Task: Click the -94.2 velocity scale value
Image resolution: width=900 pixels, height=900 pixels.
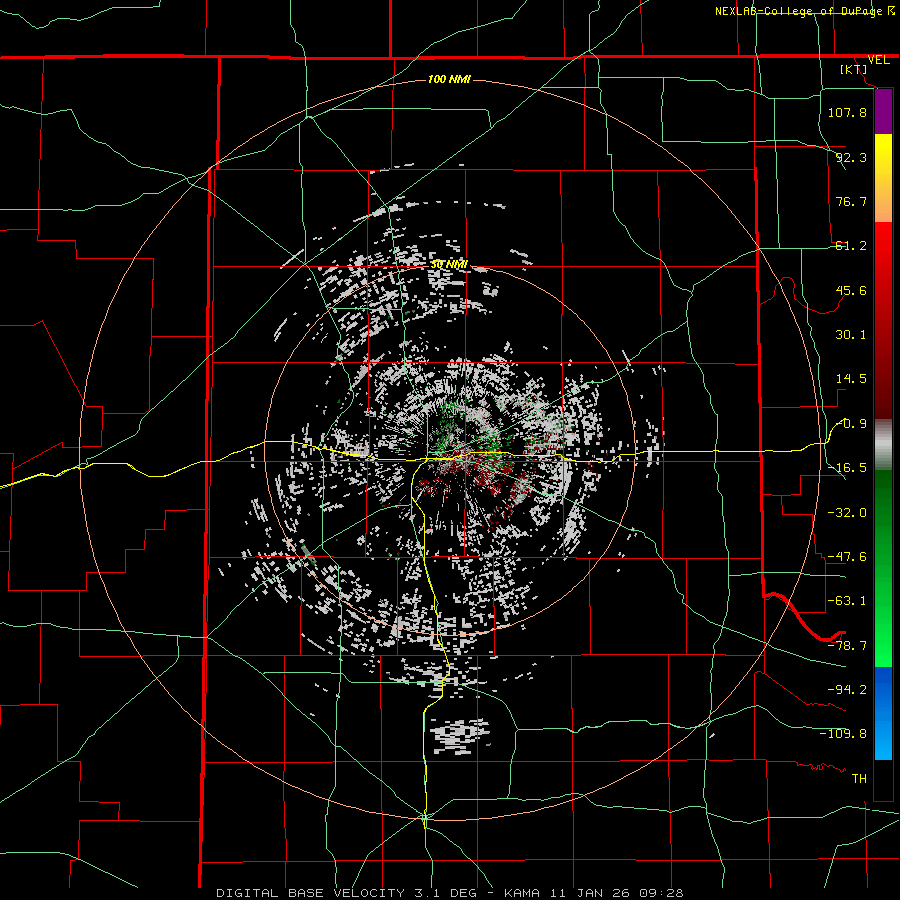Action: coord(847,689)
